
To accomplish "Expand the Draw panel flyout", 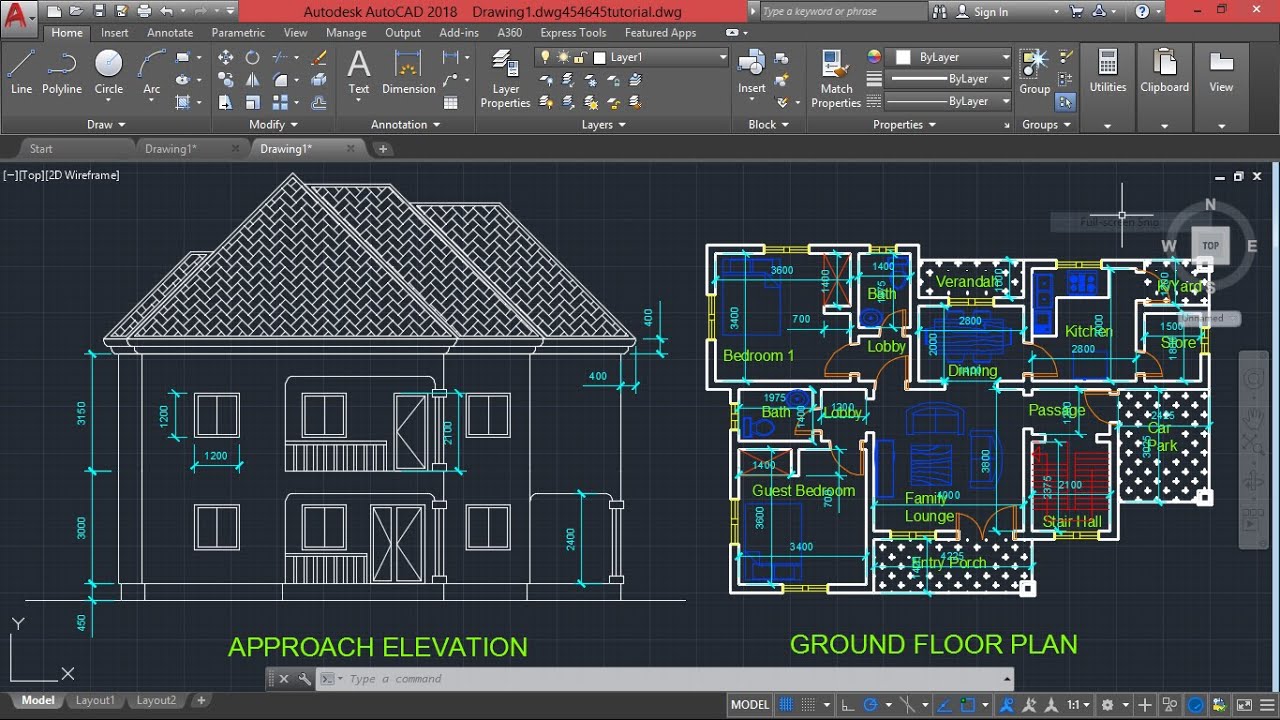I will coord(106,125).
